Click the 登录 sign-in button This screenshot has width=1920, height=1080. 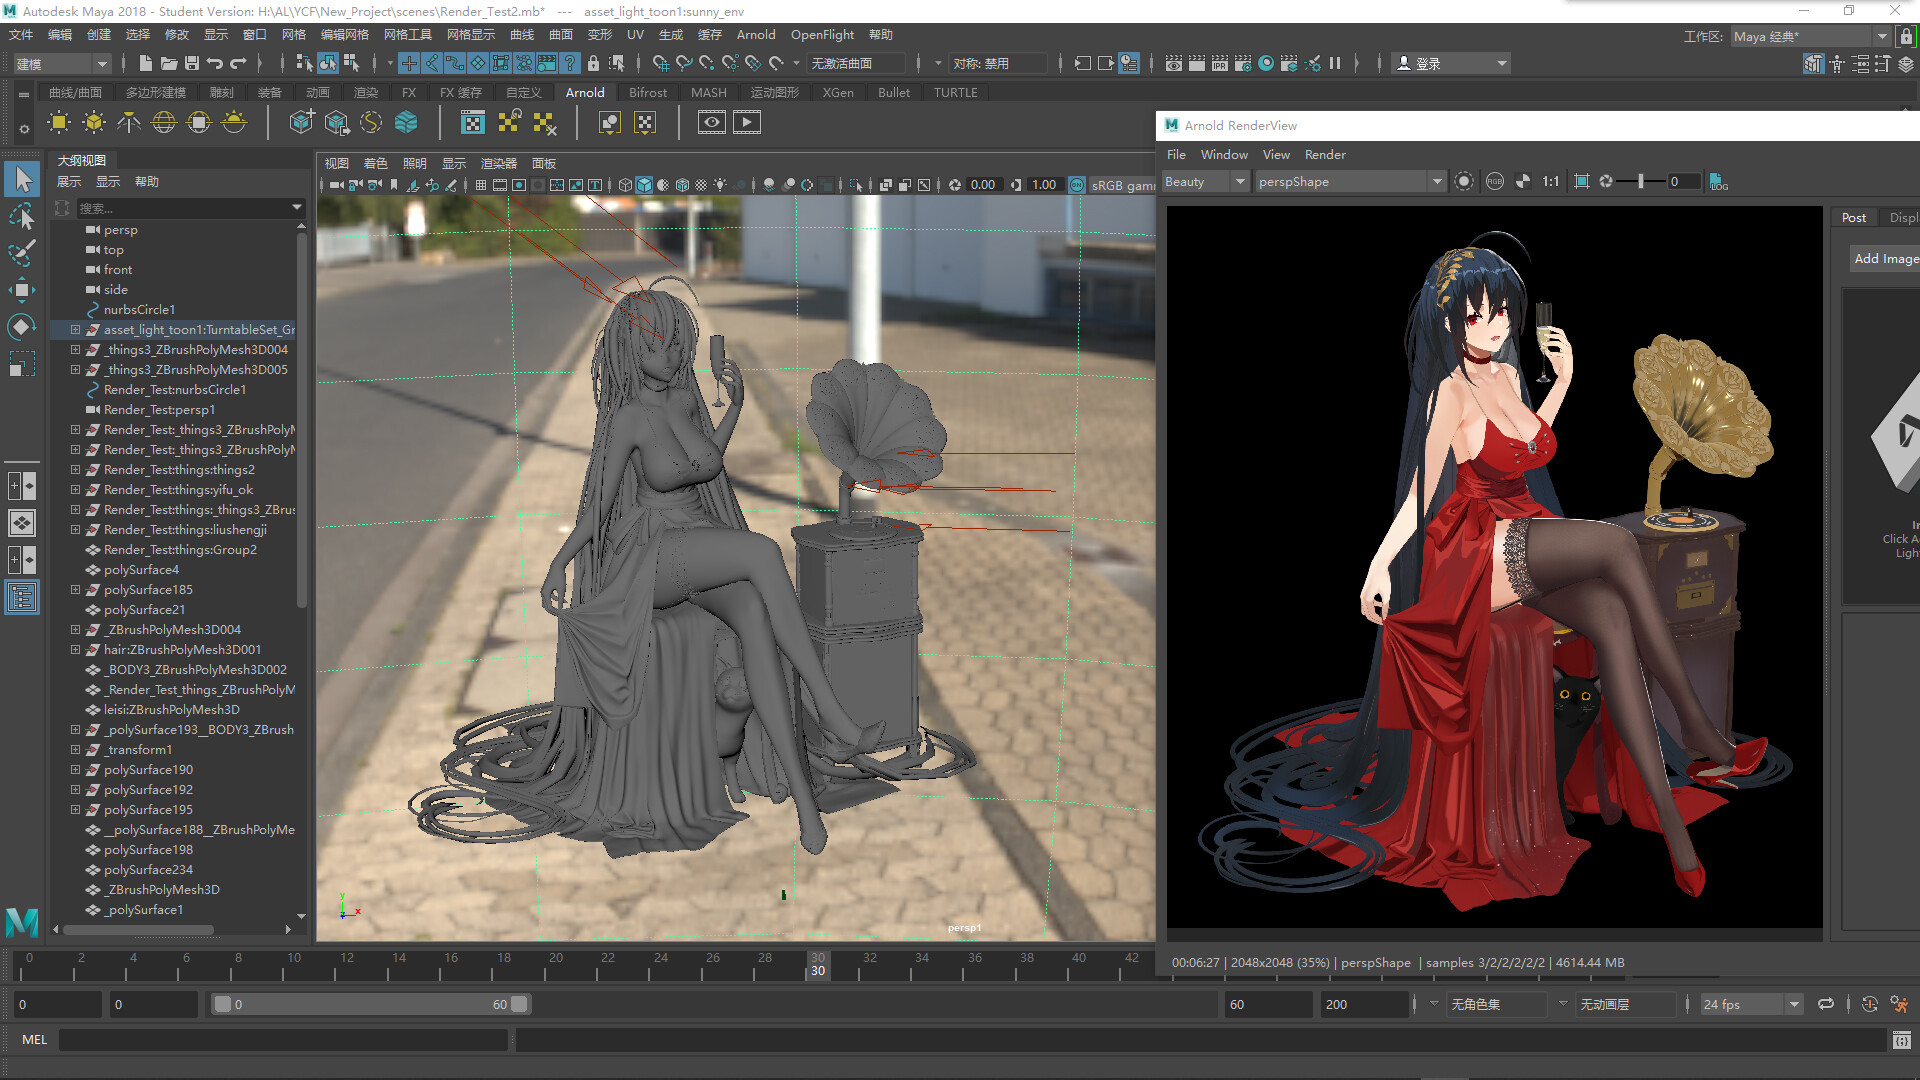[1452, 63]
